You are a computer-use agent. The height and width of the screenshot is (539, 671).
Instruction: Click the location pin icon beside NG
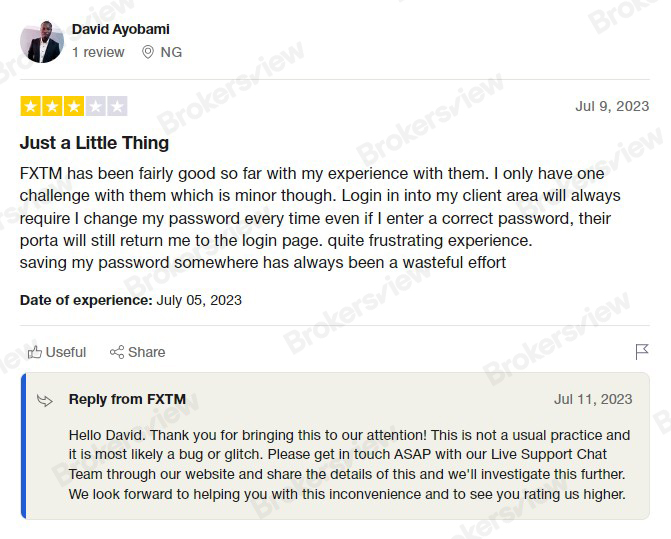148,52
